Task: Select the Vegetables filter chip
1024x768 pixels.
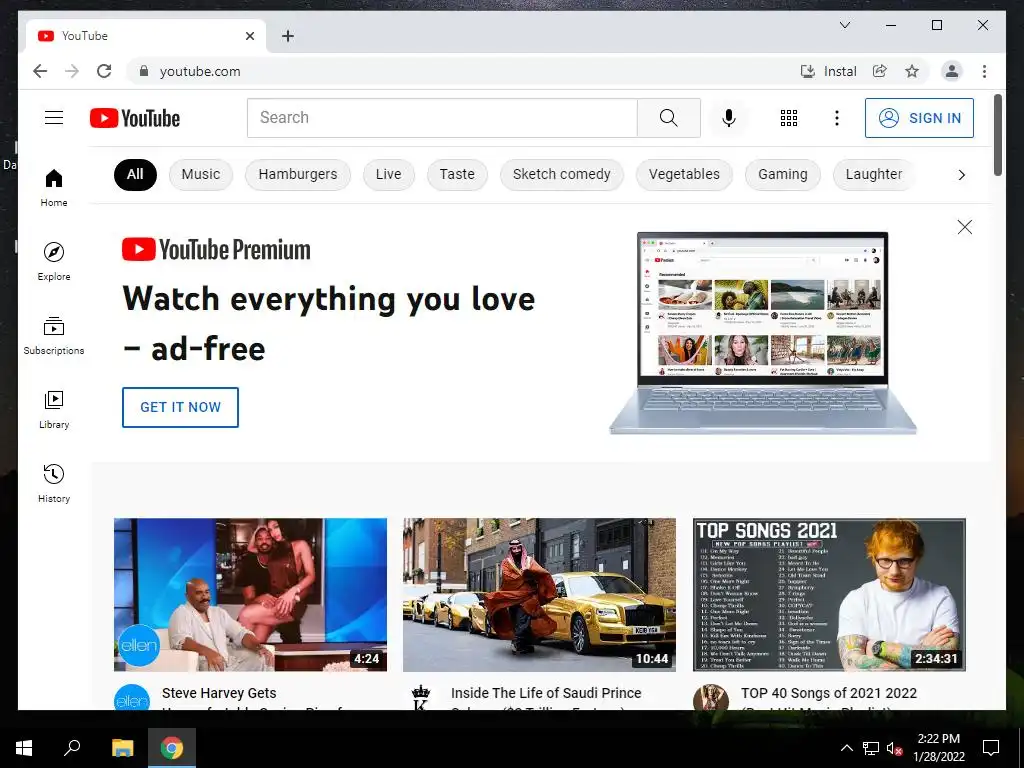Action: 684,174
